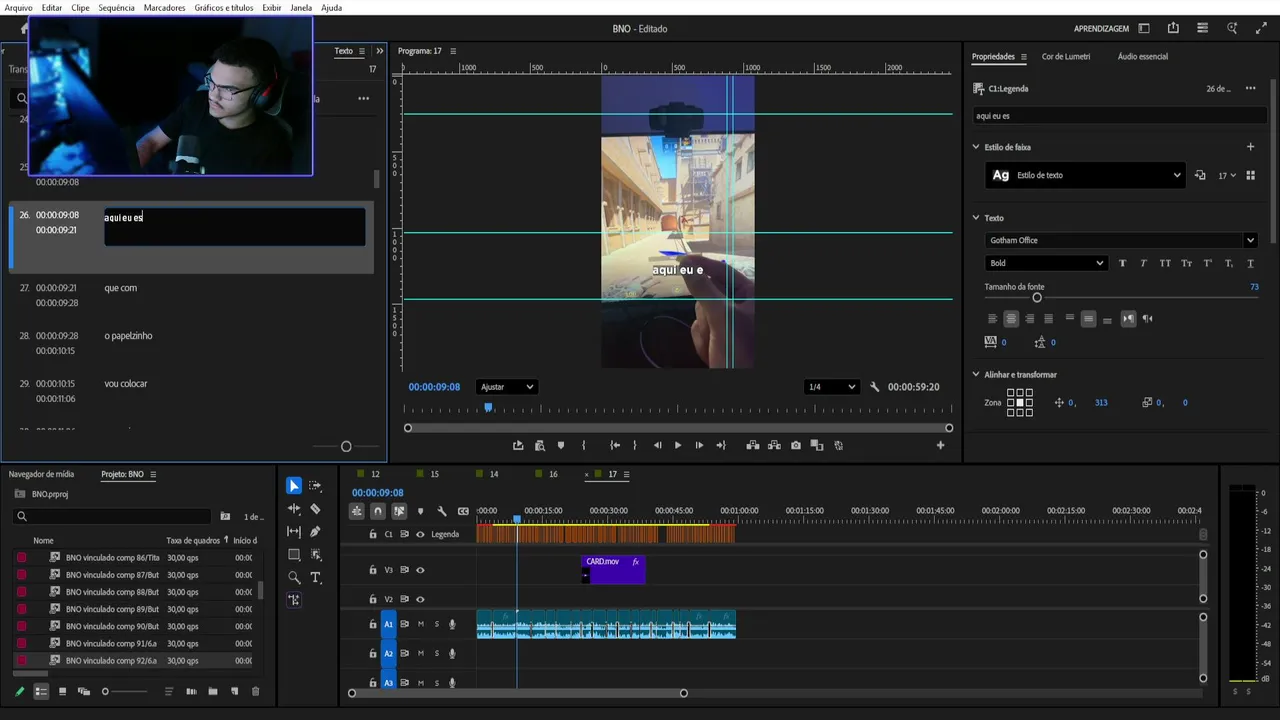Toggle A2 track targeting
The width and height of the screenshot is (1280, 720).
pos(389,653)
